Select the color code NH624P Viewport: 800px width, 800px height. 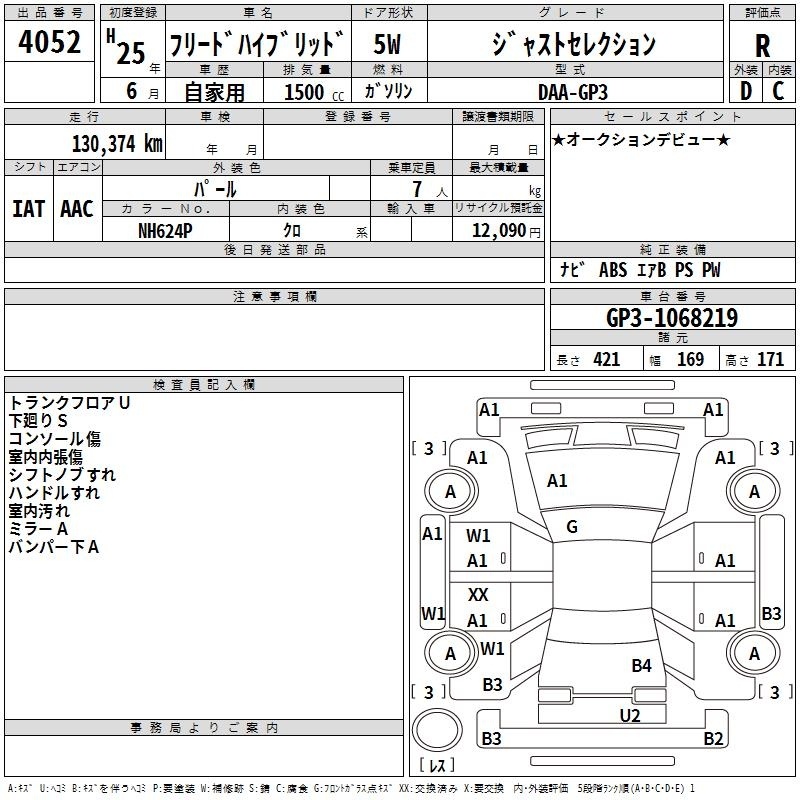(166, 230)
